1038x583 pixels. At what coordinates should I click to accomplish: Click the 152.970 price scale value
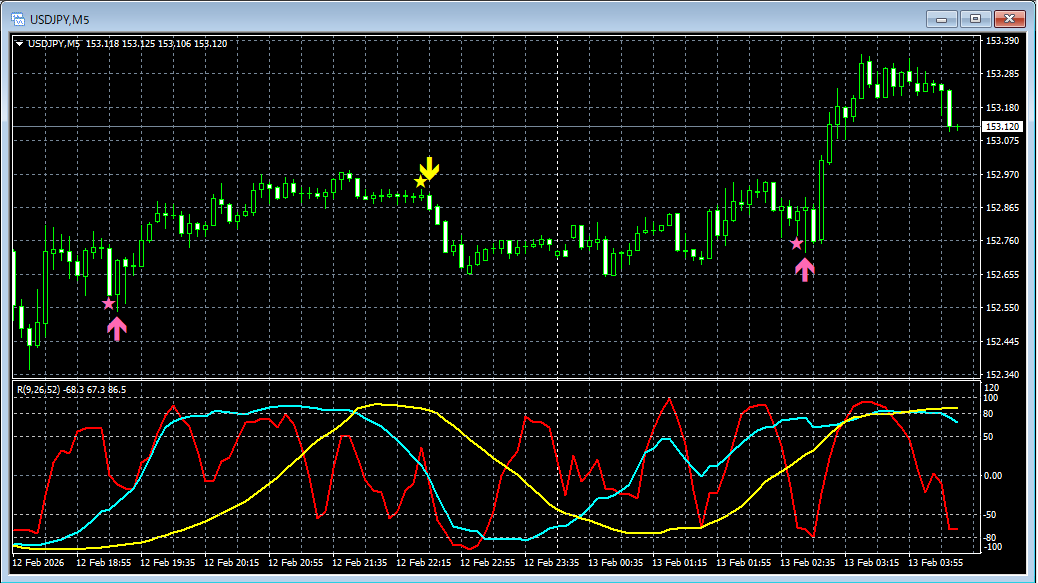point(1002,174)
